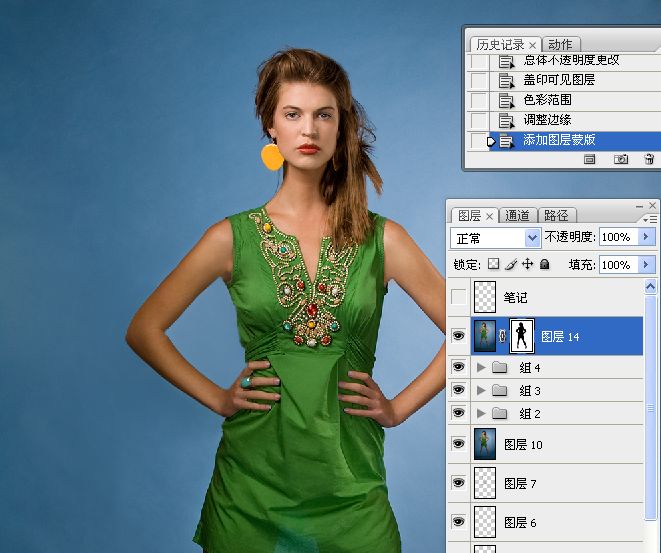661x553 pixels.
Task: Click the 组 2 folder icon
Action: 500,413
